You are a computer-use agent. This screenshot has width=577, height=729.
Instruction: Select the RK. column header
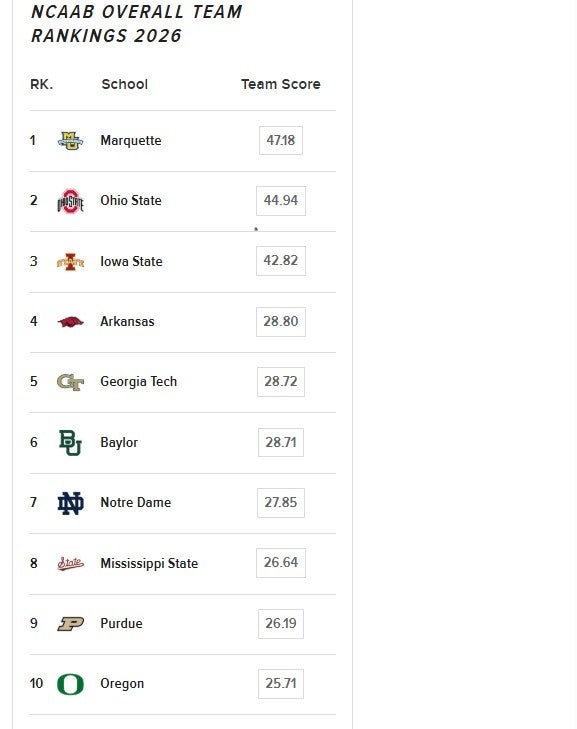(42, 84)
